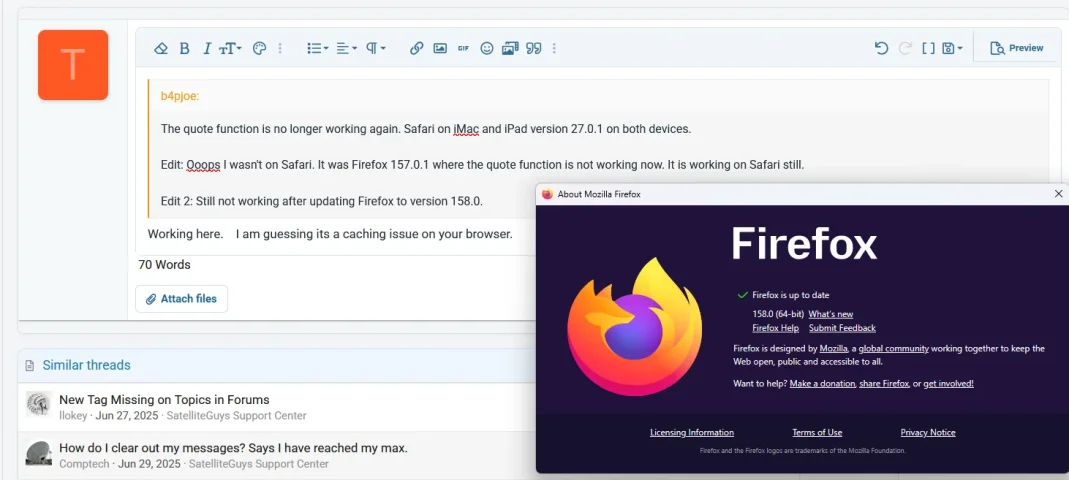Open the alignment dropdown
Viewport: 1069px width, 480px height.
(346, 48)
